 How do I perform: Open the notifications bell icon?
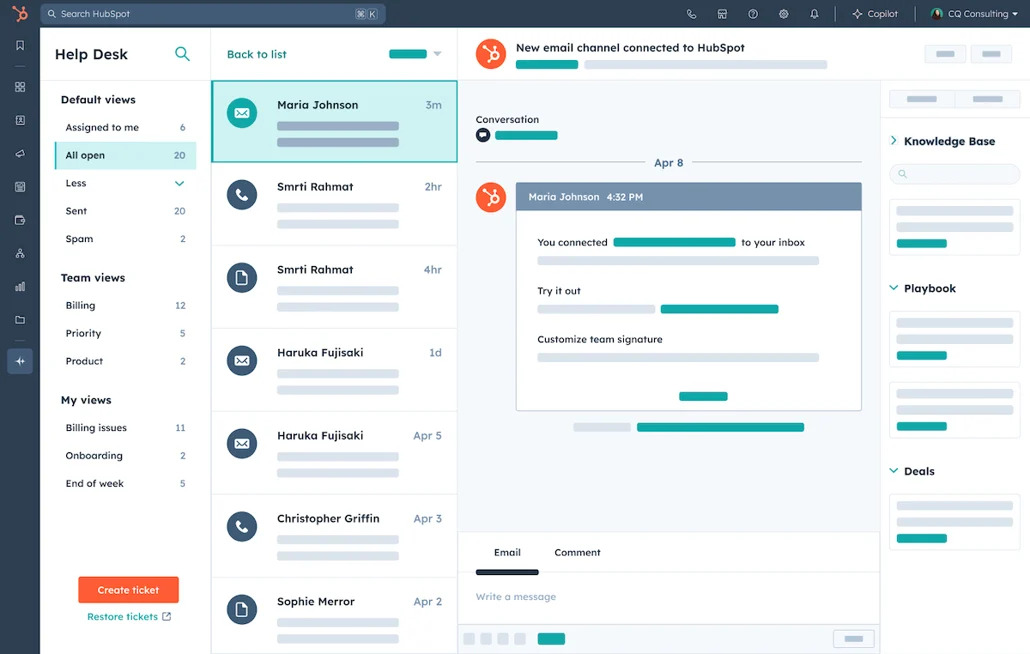(812, 13)
